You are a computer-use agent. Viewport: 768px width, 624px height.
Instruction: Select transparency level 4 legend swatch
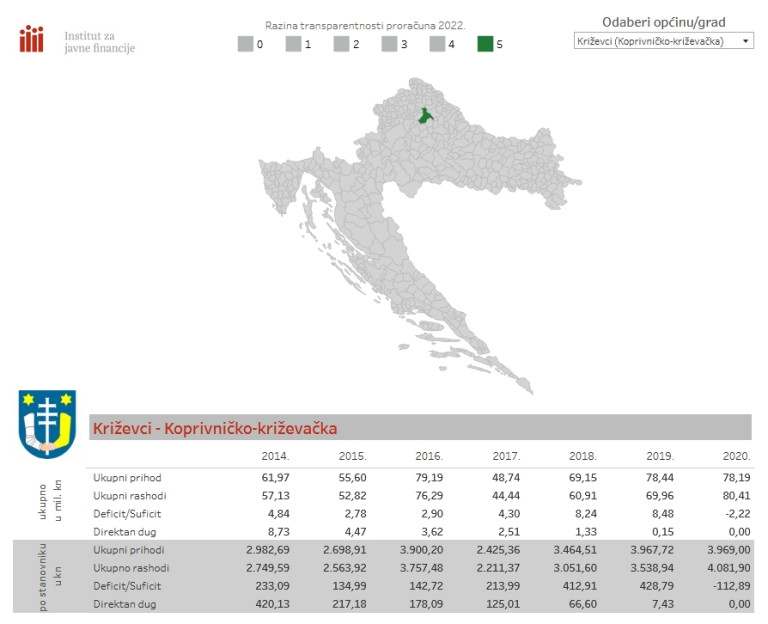coord(437,44)
